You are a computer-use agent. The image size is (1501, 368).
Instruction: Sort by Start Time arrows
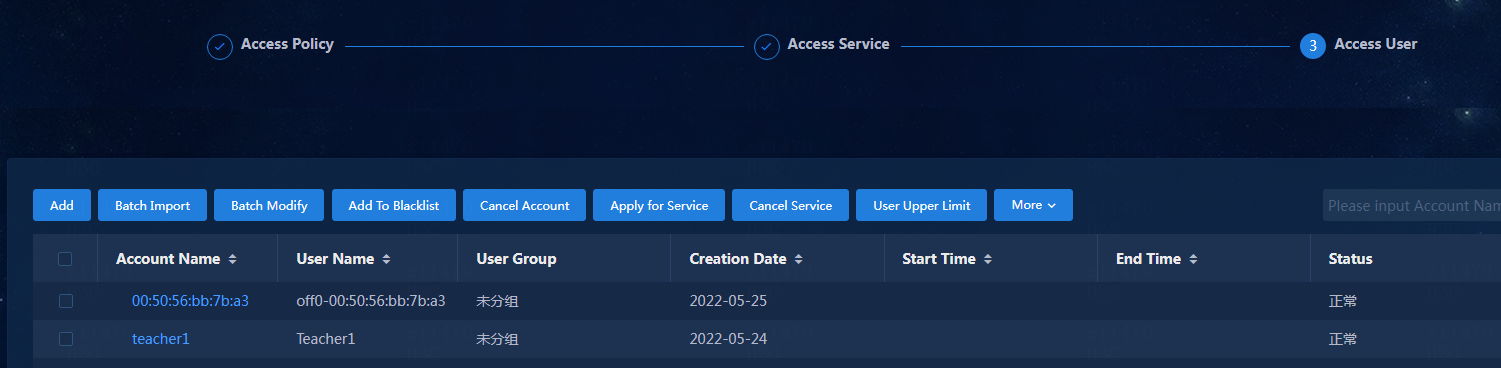click(x=988, y=259)
